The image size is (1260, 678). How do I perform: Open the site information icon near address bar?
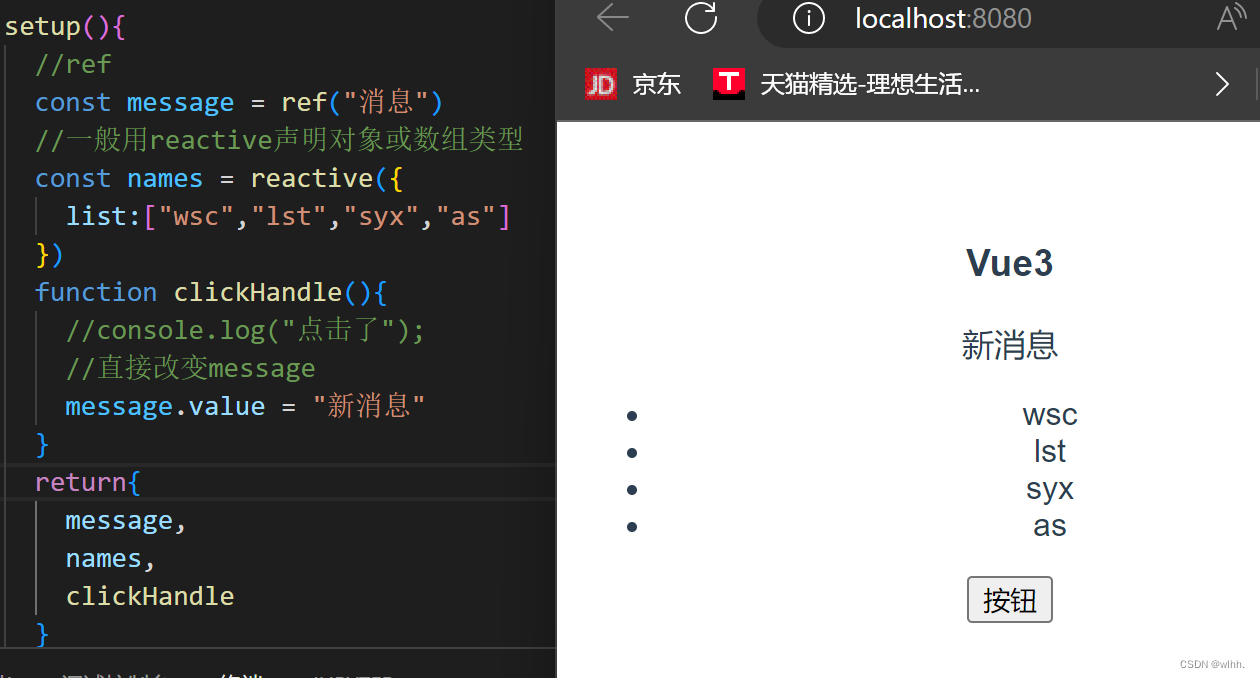pos(808,17)
